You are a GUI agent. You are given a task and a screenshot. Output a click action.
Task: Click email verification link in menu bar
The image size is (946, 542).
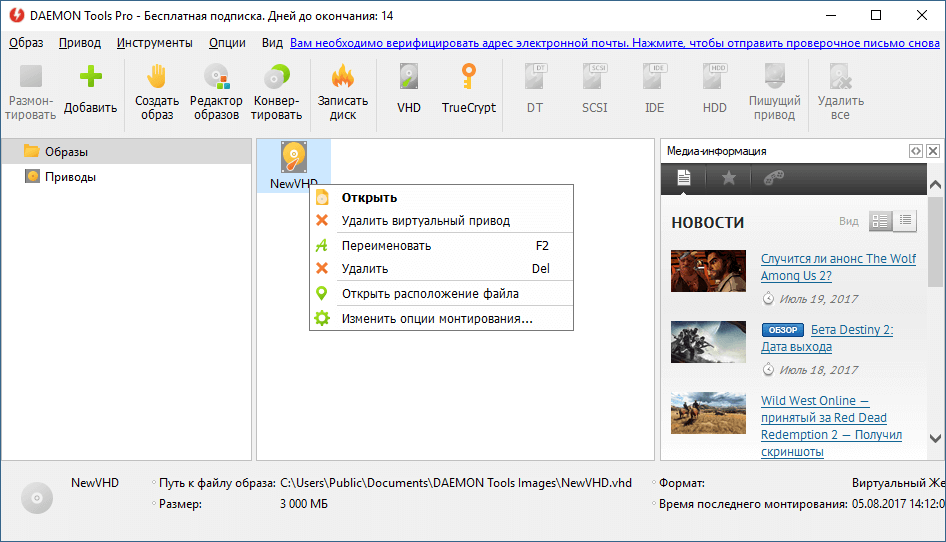tap(615, 43)
